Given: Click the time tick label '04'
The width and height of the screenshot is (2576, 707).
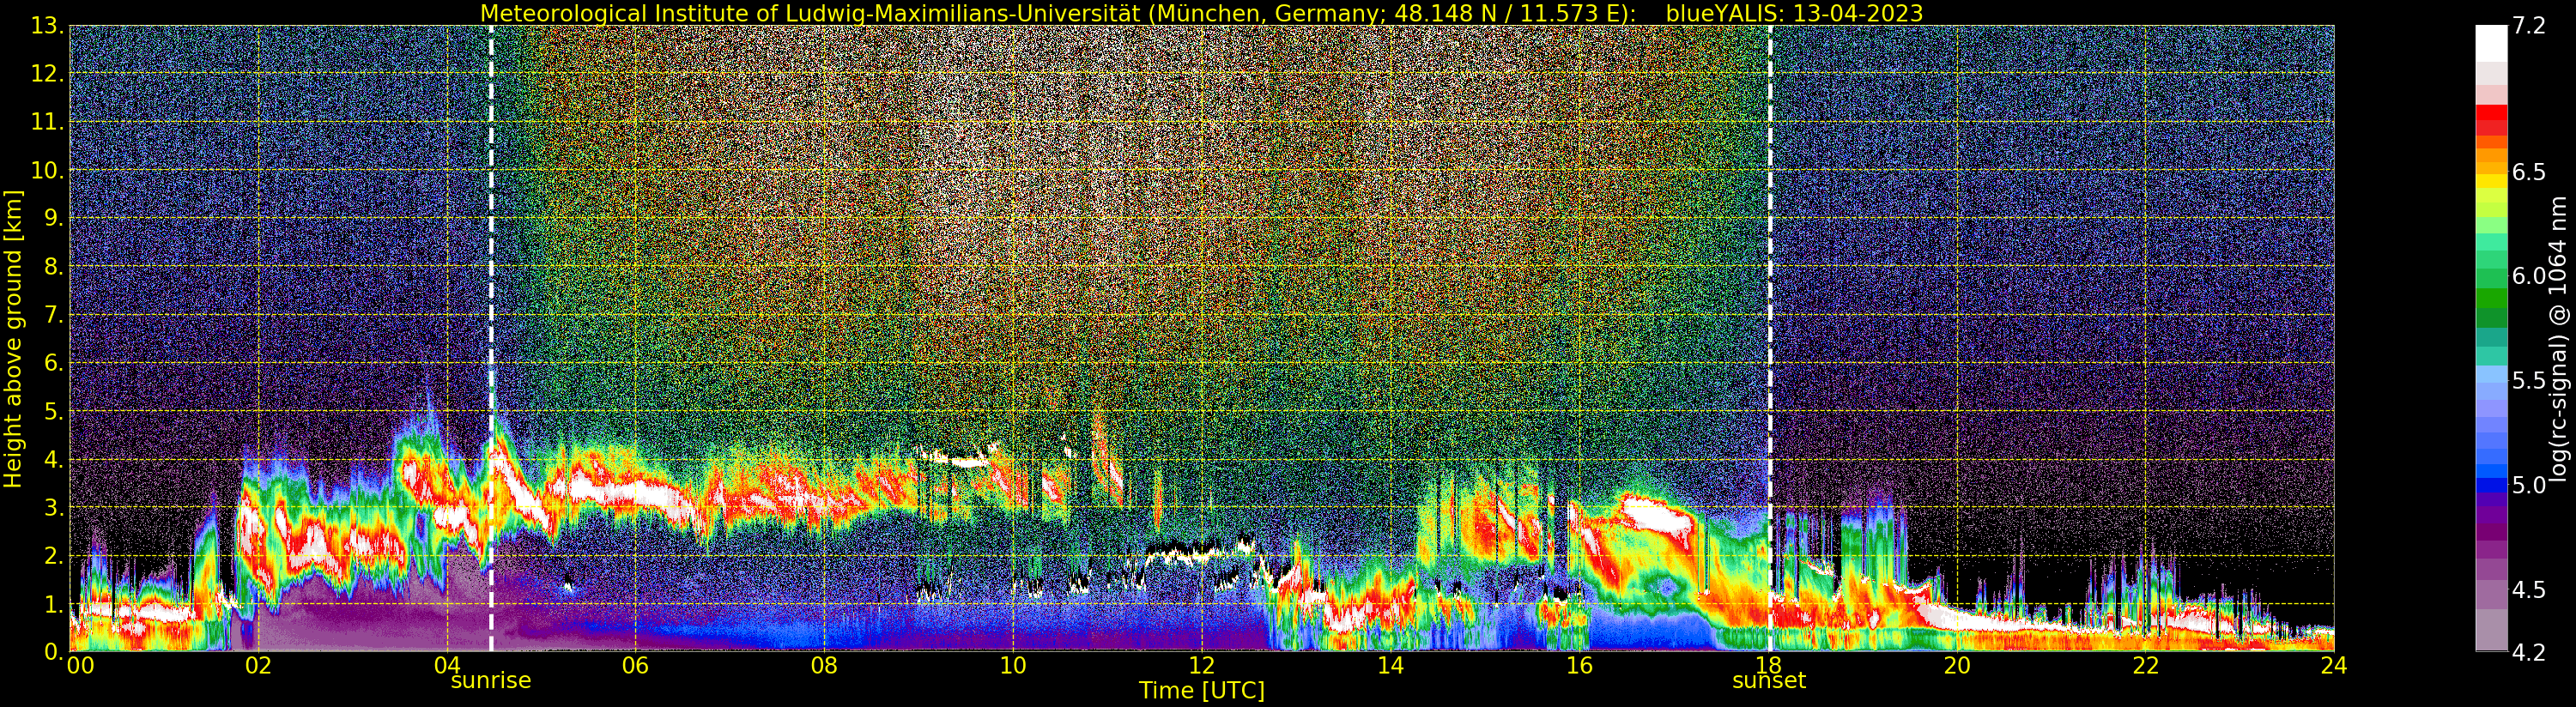Looking at the screenshot, I should (x=447, y=666).
